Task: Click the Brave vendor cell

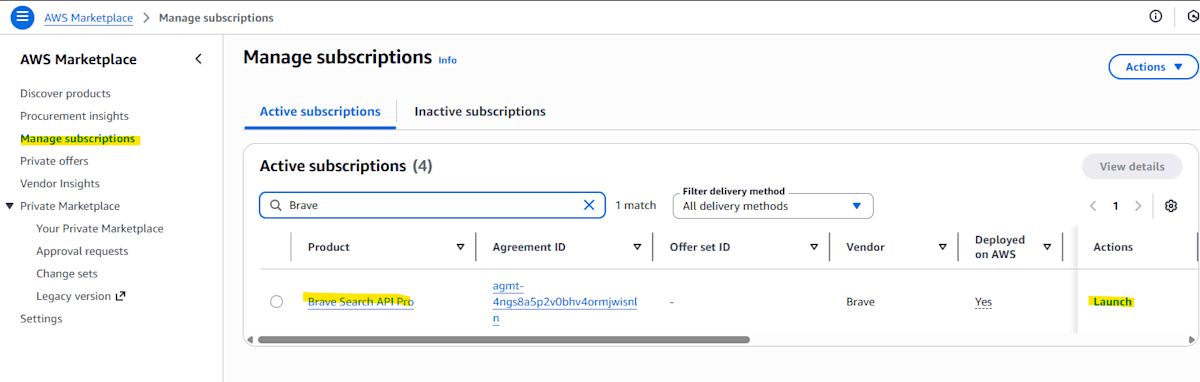Action: click(x=860, y=302)
